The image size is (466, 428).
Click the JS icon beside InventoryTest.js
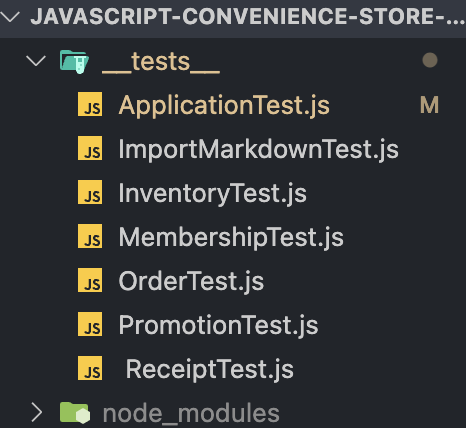[x=90, y=192]
